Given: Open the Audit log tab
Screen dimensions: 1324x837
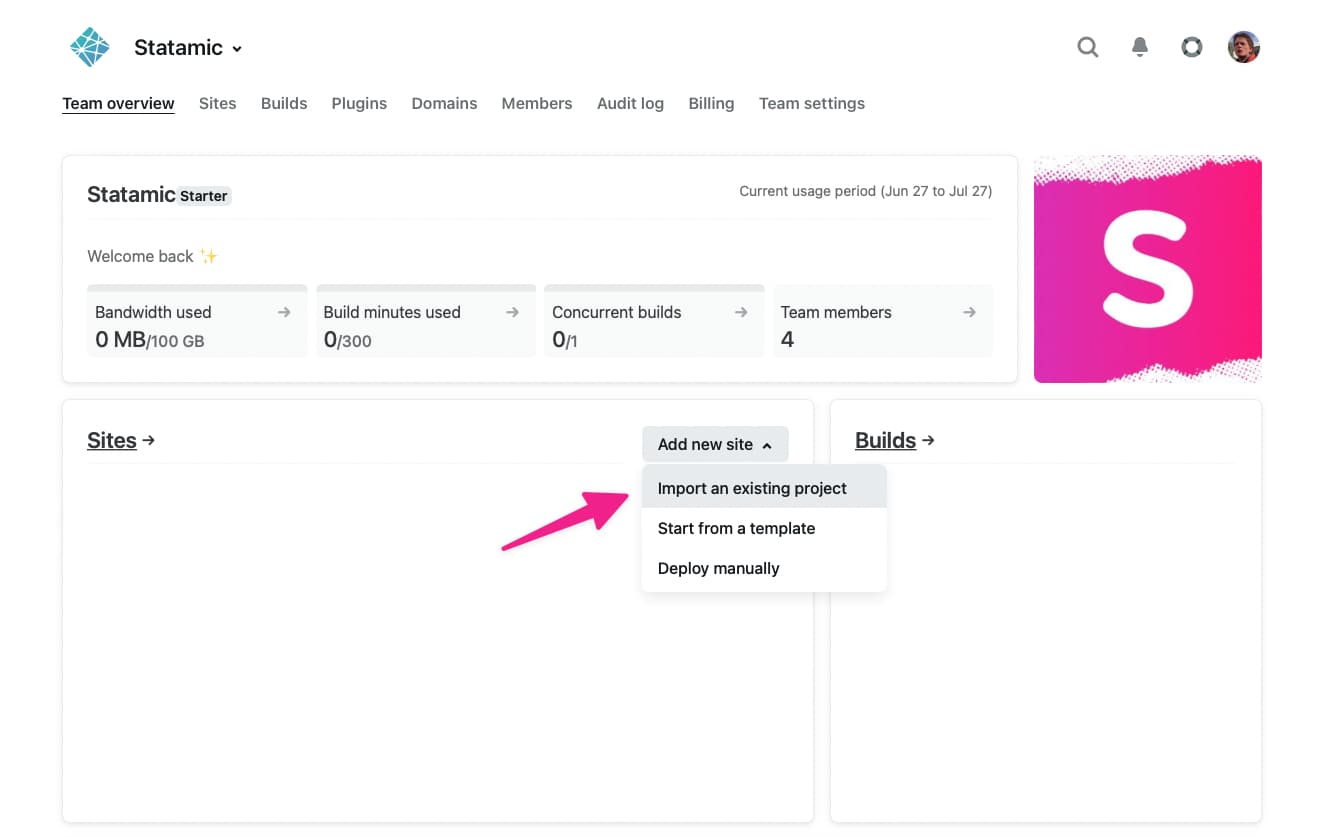Looking at the screenshot, I should tap(630, 103).
